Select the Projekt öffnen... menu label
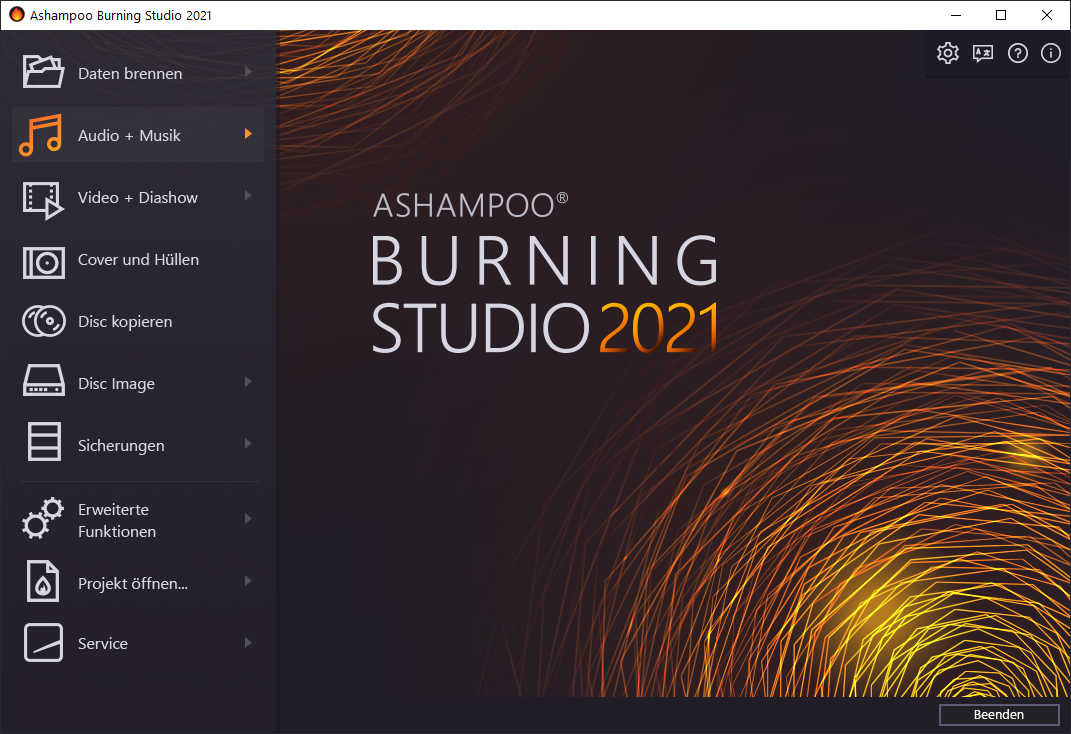 pos(133,584)
